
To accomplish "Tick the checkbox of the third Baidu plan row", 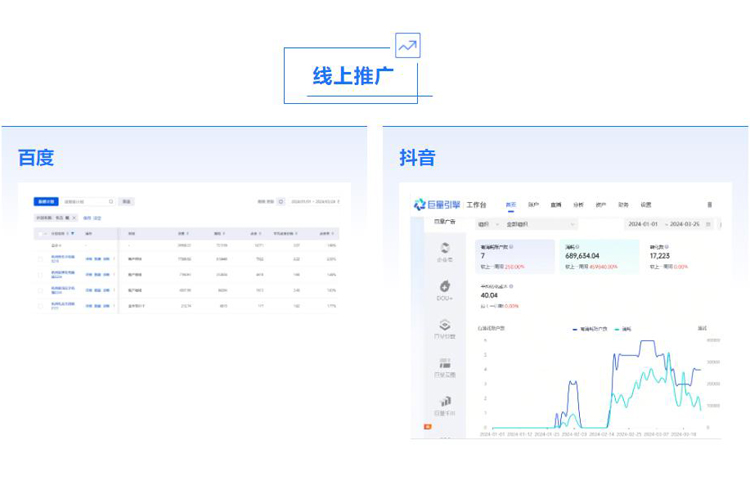I will click(40, 290).
